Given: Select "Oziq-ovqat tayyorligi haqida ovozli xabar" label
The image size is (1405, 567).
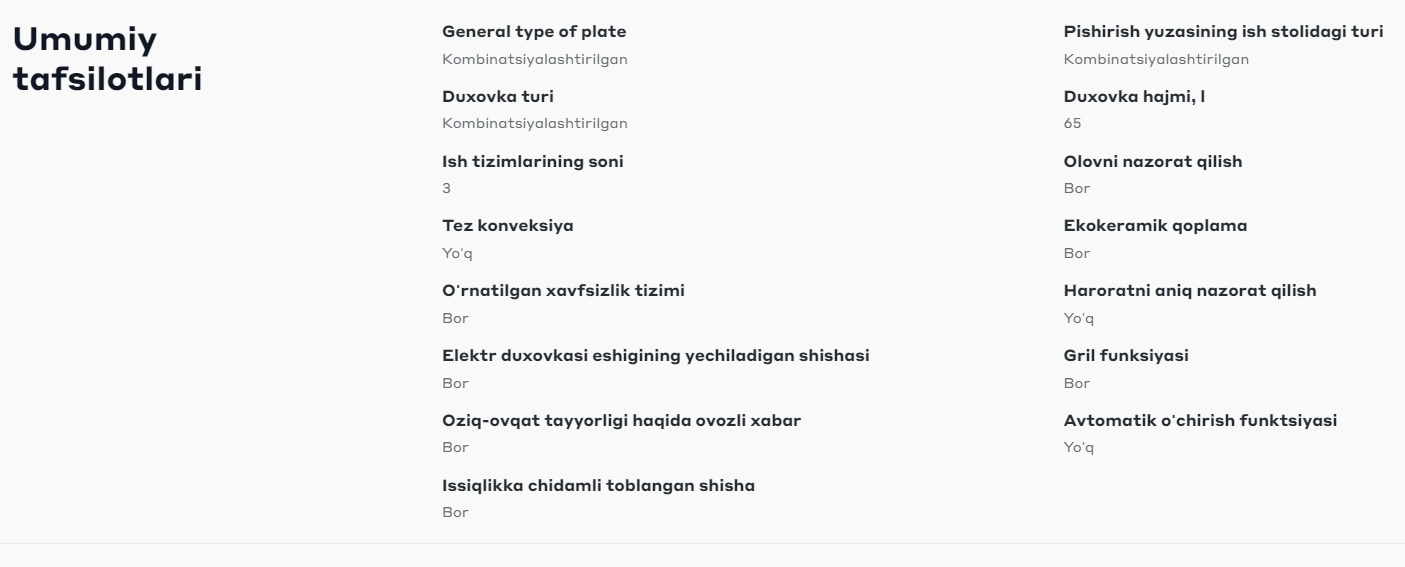Looking at the screenshot, I should point(621,420).
